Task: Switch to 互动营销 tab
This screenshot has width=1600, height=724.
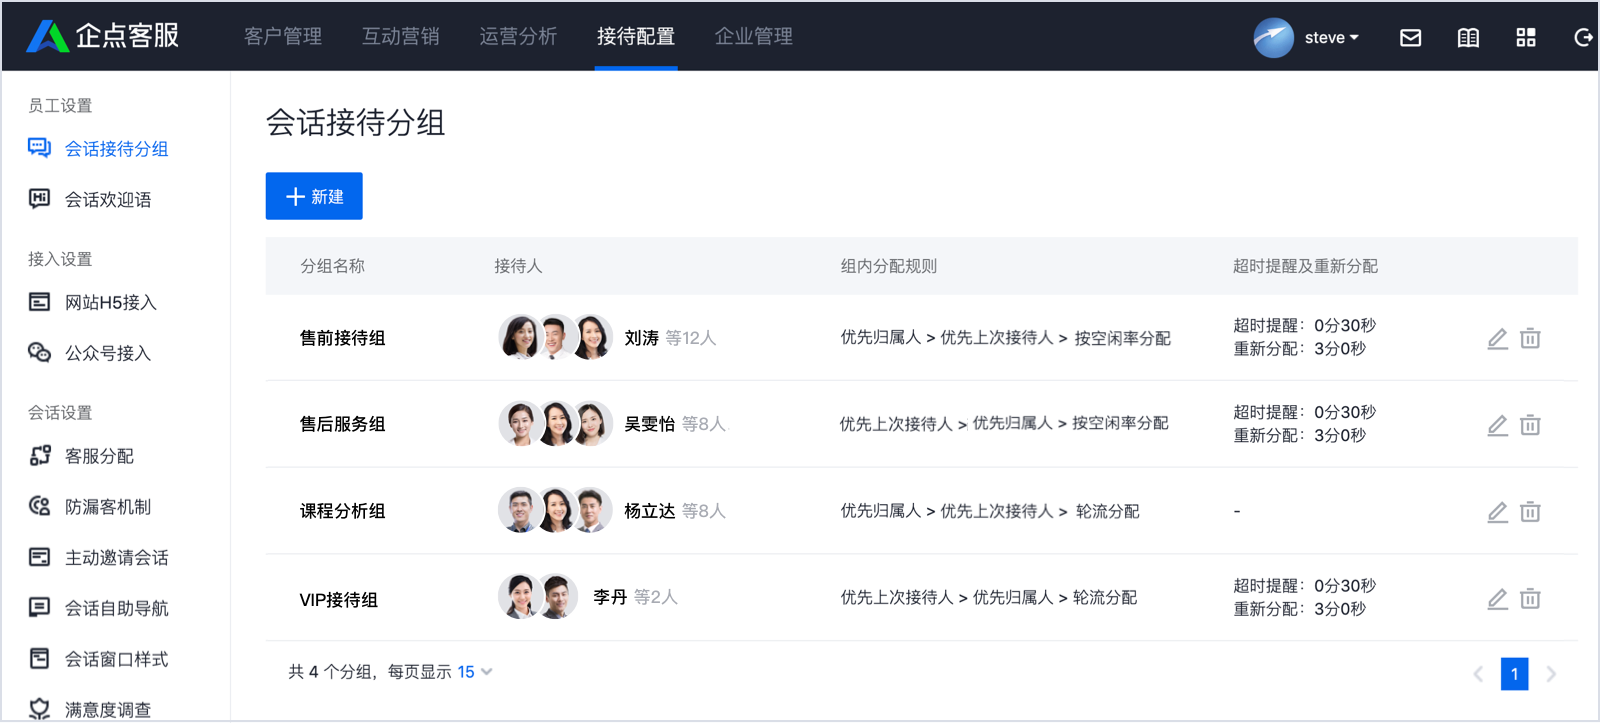Action: (x=401, y=36)
